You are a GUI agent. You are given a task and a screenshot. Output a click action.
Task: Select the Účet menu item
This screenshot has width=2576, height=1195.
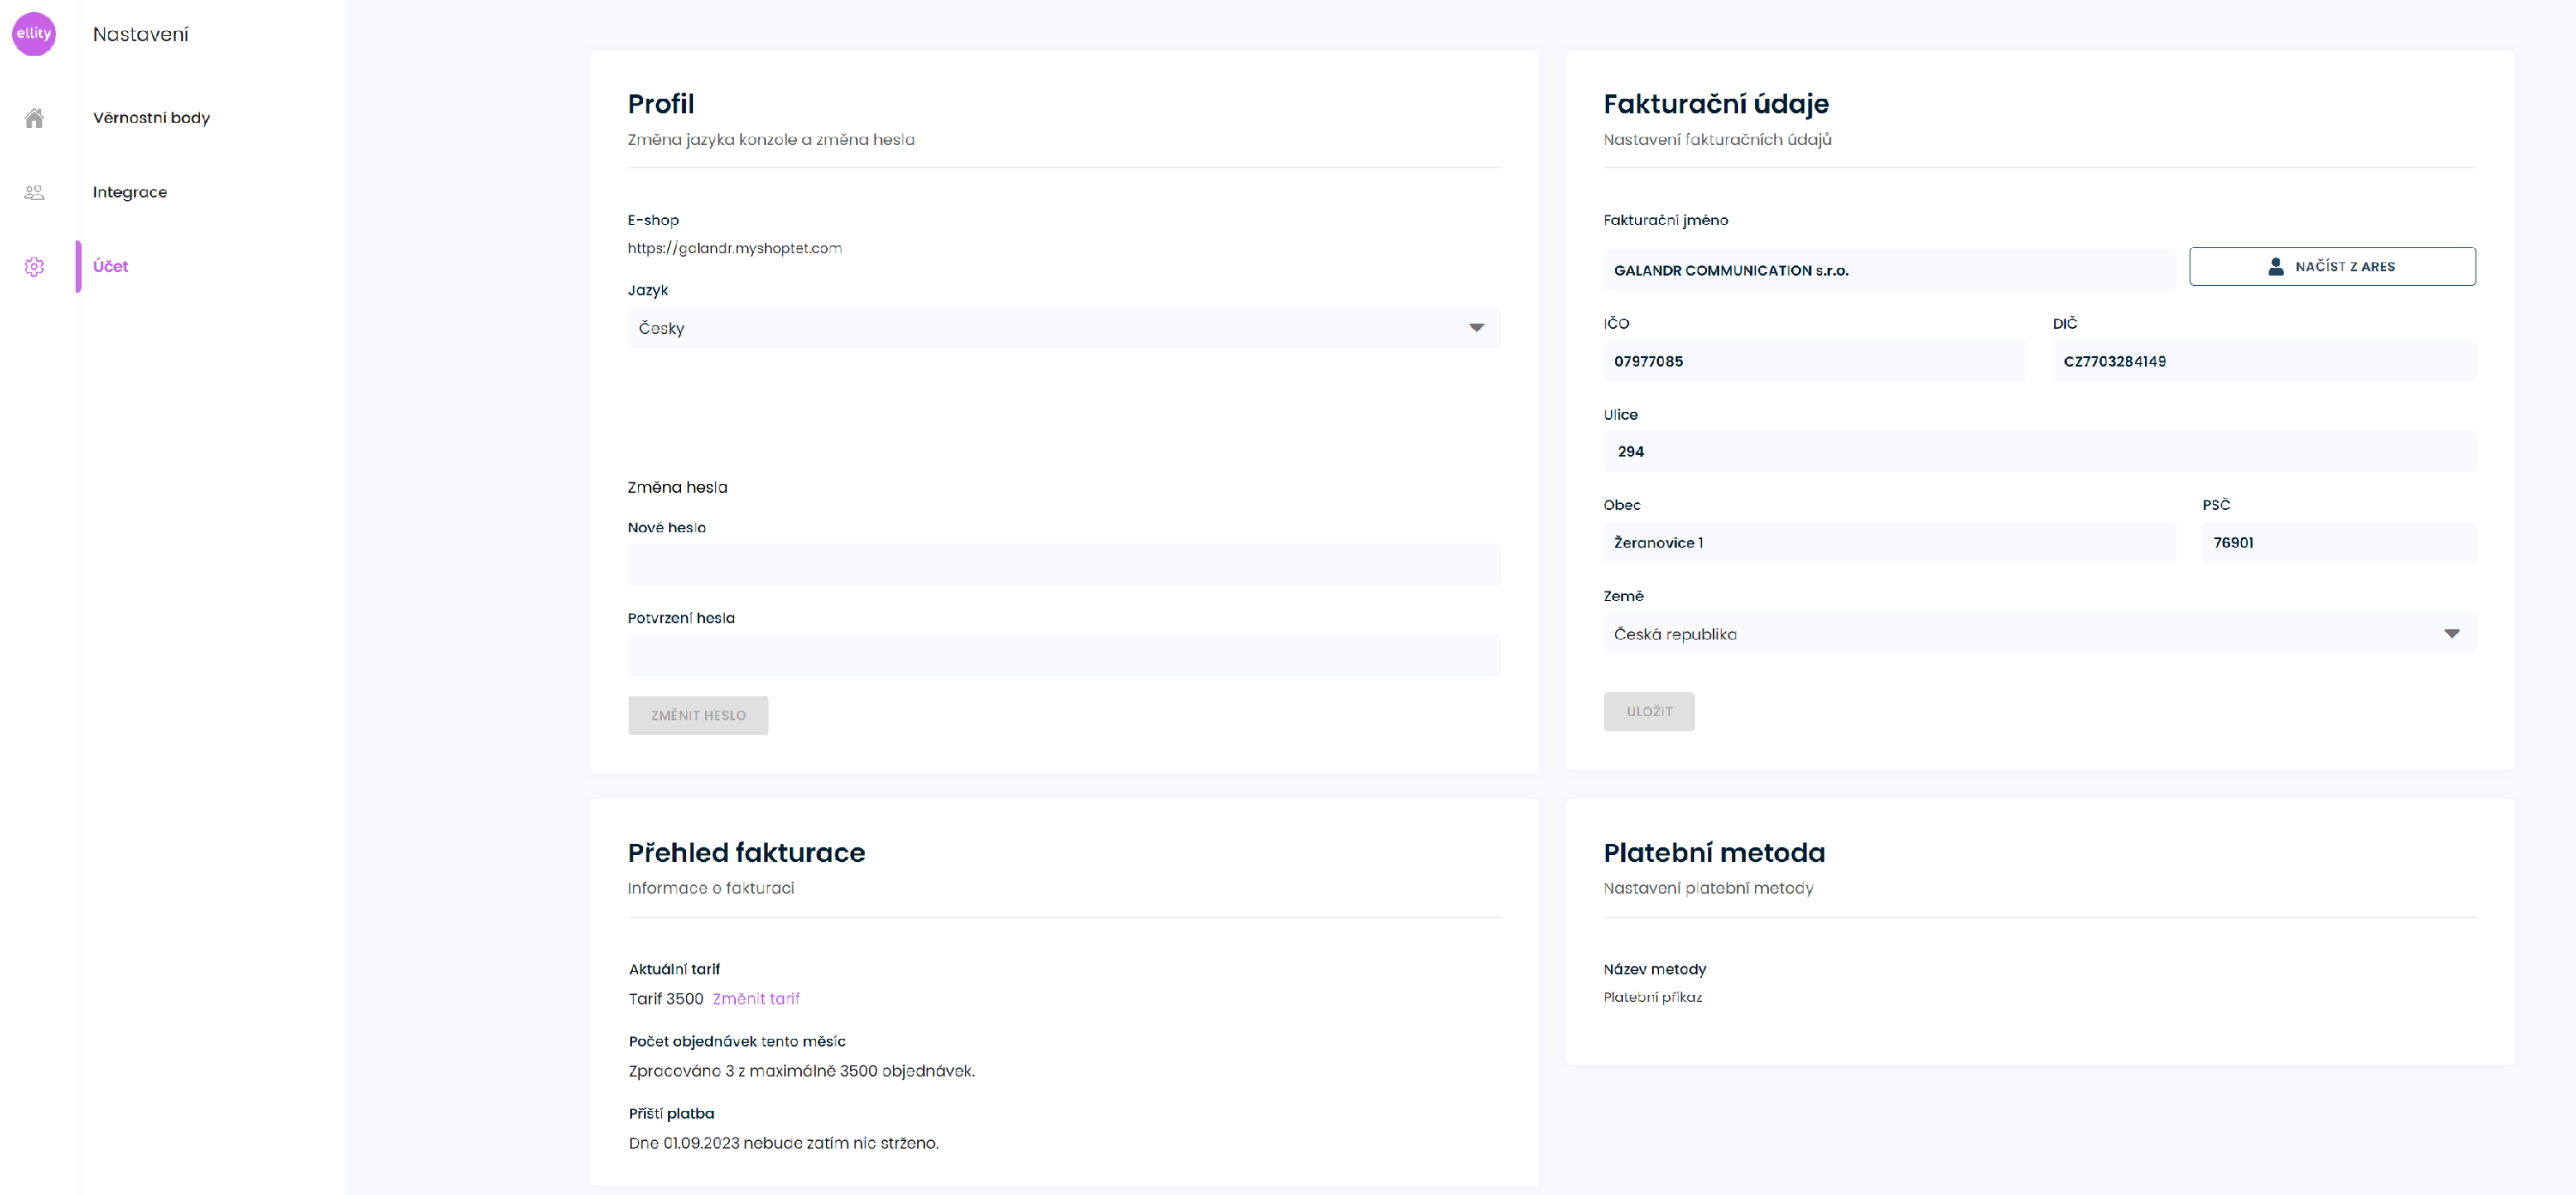point(111,267)
